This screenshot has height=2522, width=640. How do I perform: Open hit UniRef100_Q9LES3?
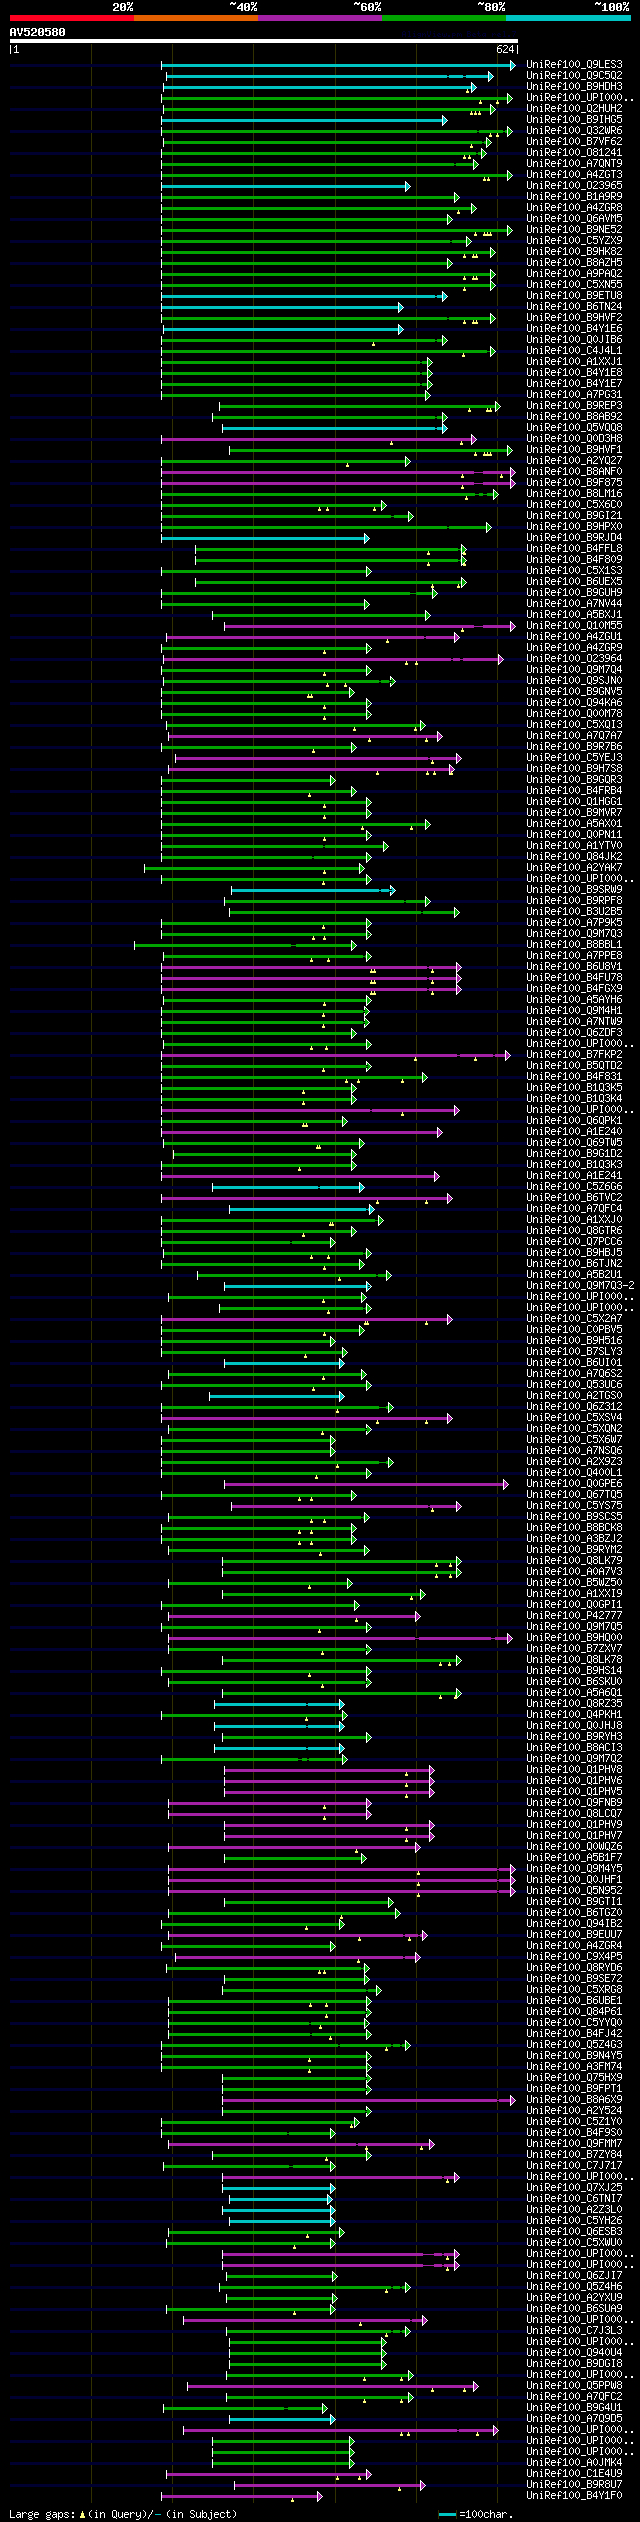click(574, 65)
